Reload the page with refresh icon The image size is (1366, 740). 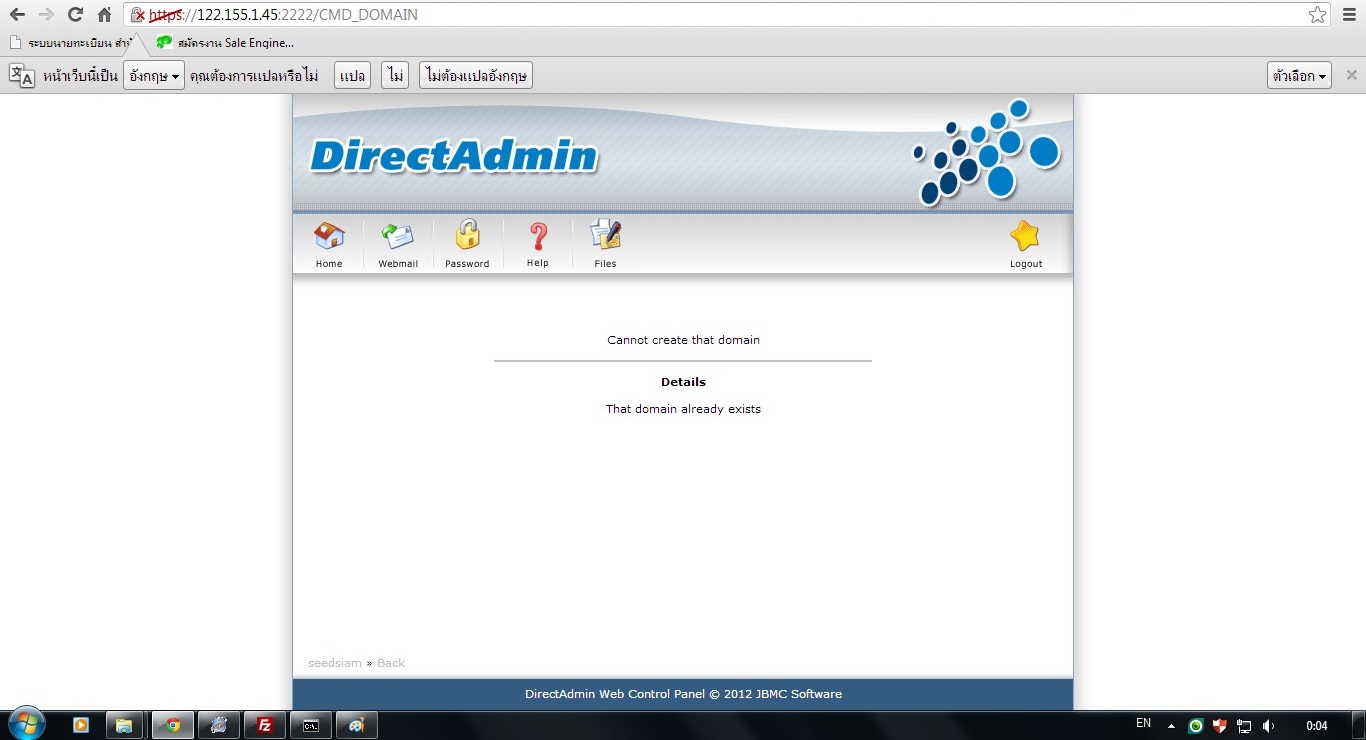click(75, 15)
